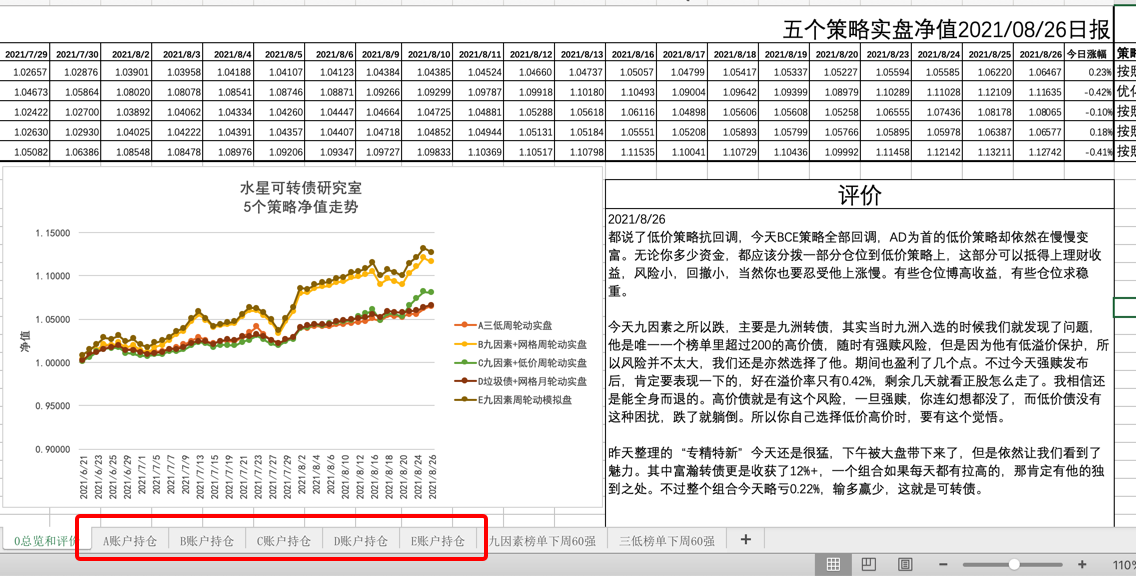The image size is (1136, 577).
Task: Click the chart title 水星可转债研究室
Action: click(x=301, y=188)
